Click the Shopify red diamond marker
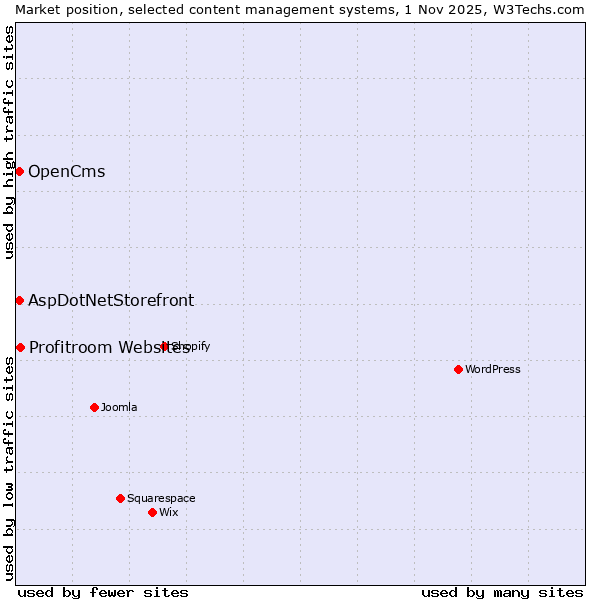The image size is (600, 600). [x=165, y=346]
